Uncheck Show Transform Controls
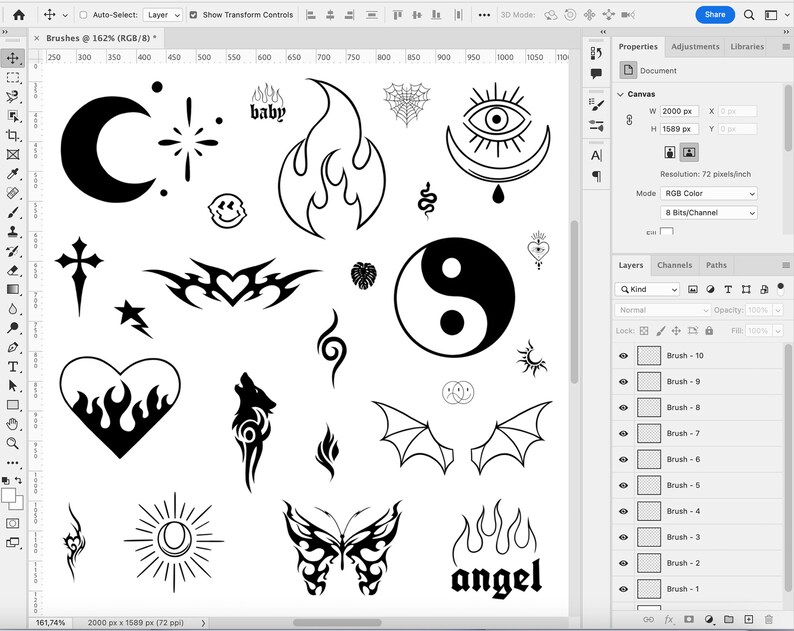The height and width of the screenshot is (631, 794). click(193, 15)
